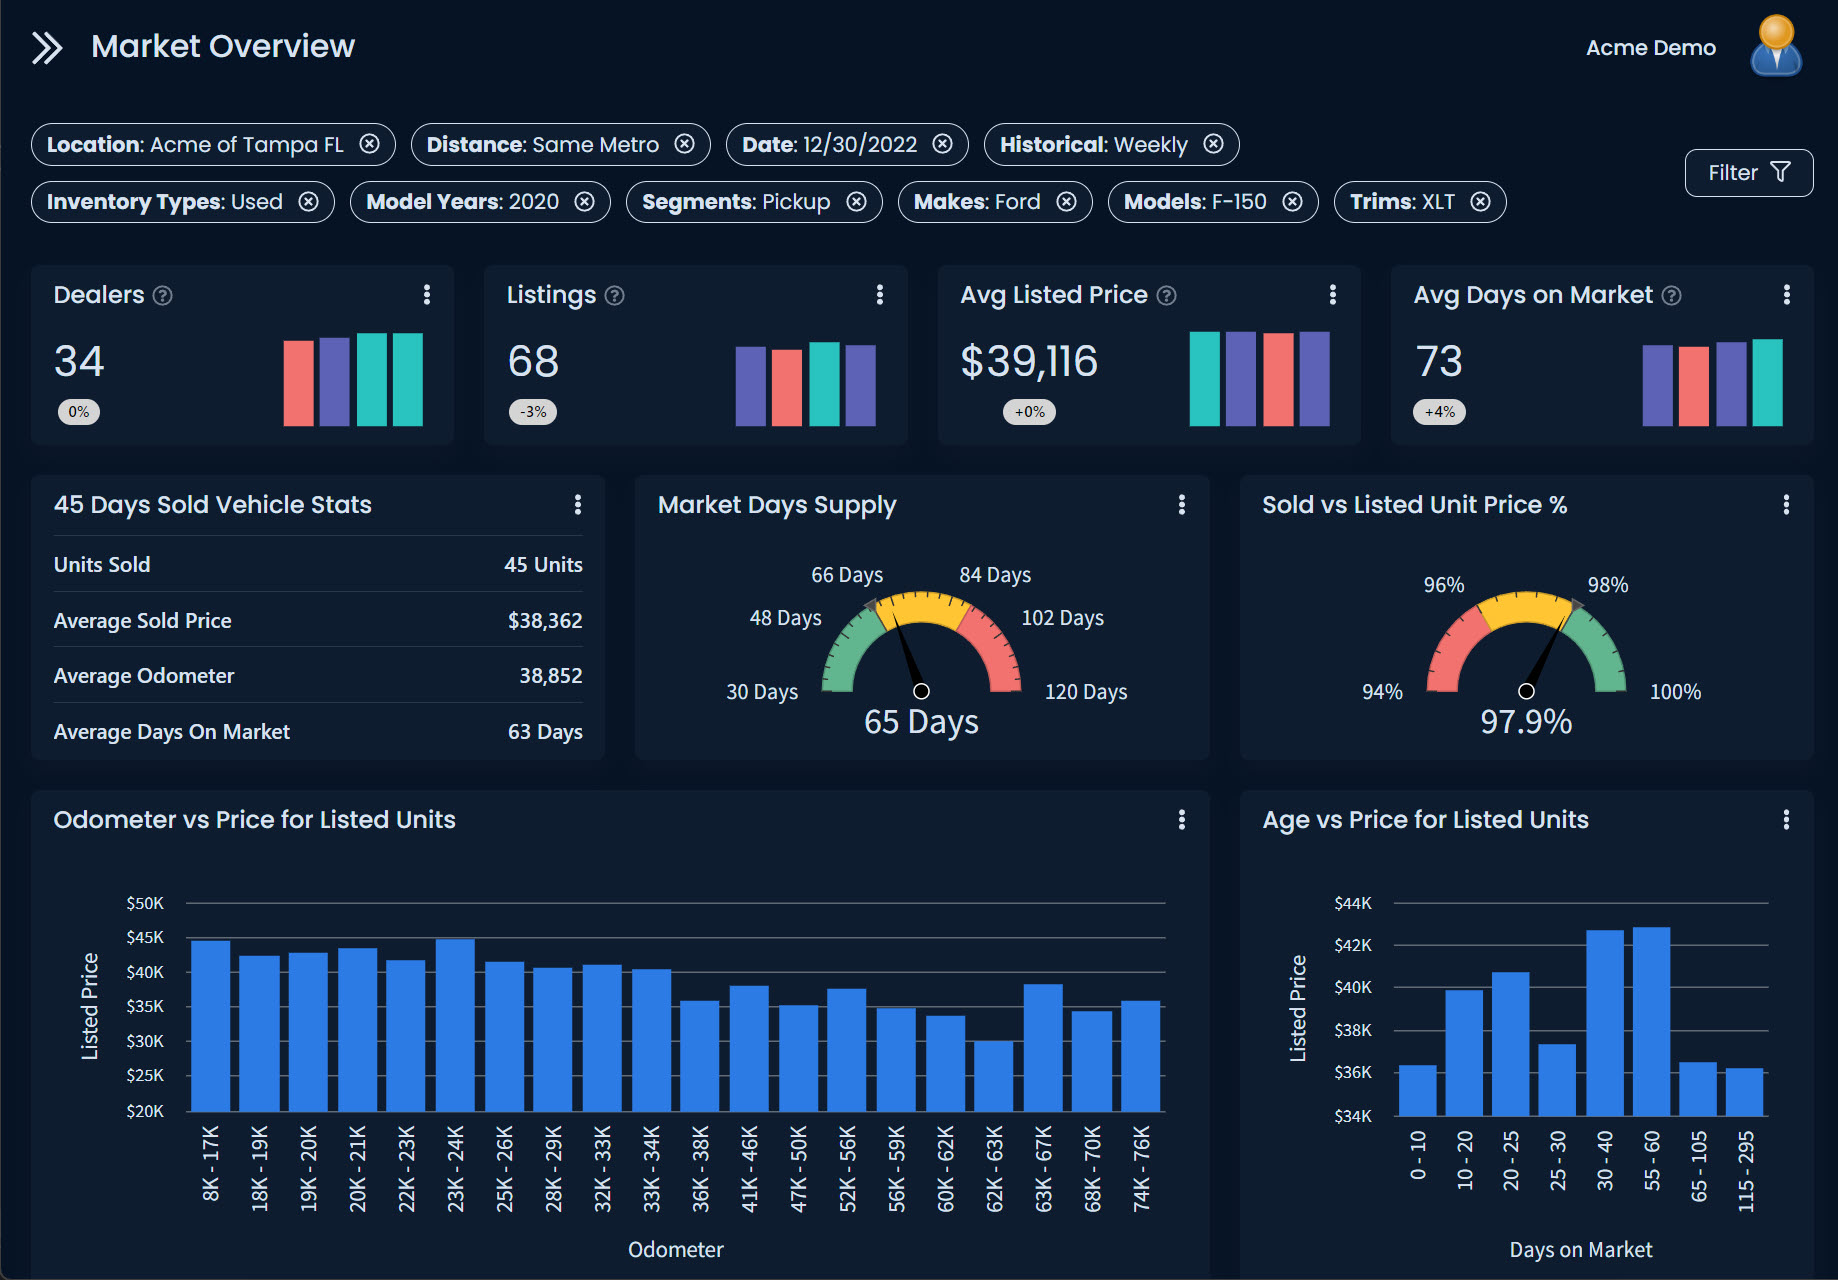The height and width of the screenshot is (1280, 1838).
Task: Click the help icon next to Dealers
Action: point(163,296)
